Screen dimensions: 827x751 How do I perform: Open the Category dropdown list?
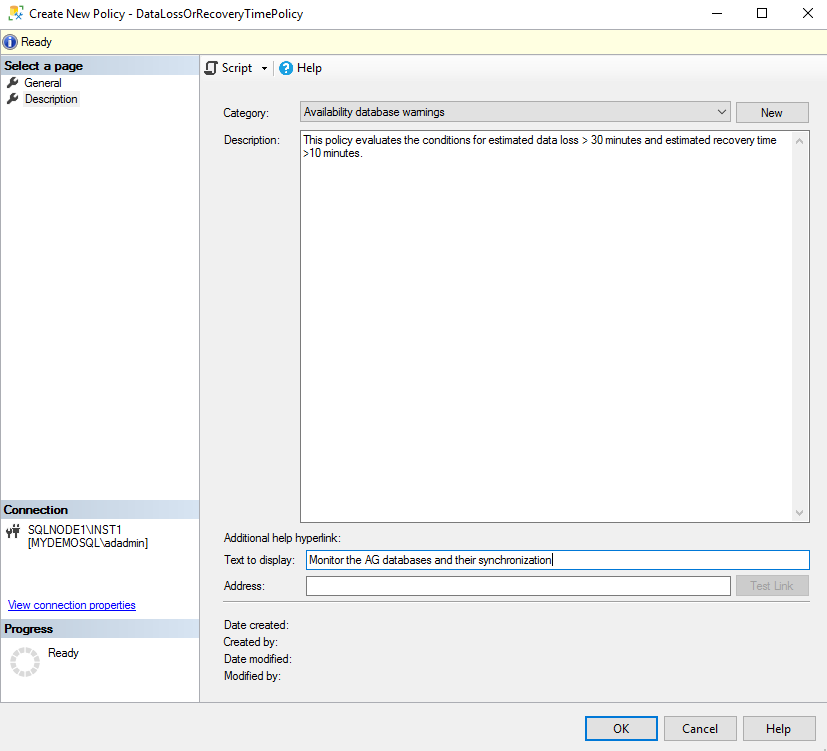tap(723, 112)
